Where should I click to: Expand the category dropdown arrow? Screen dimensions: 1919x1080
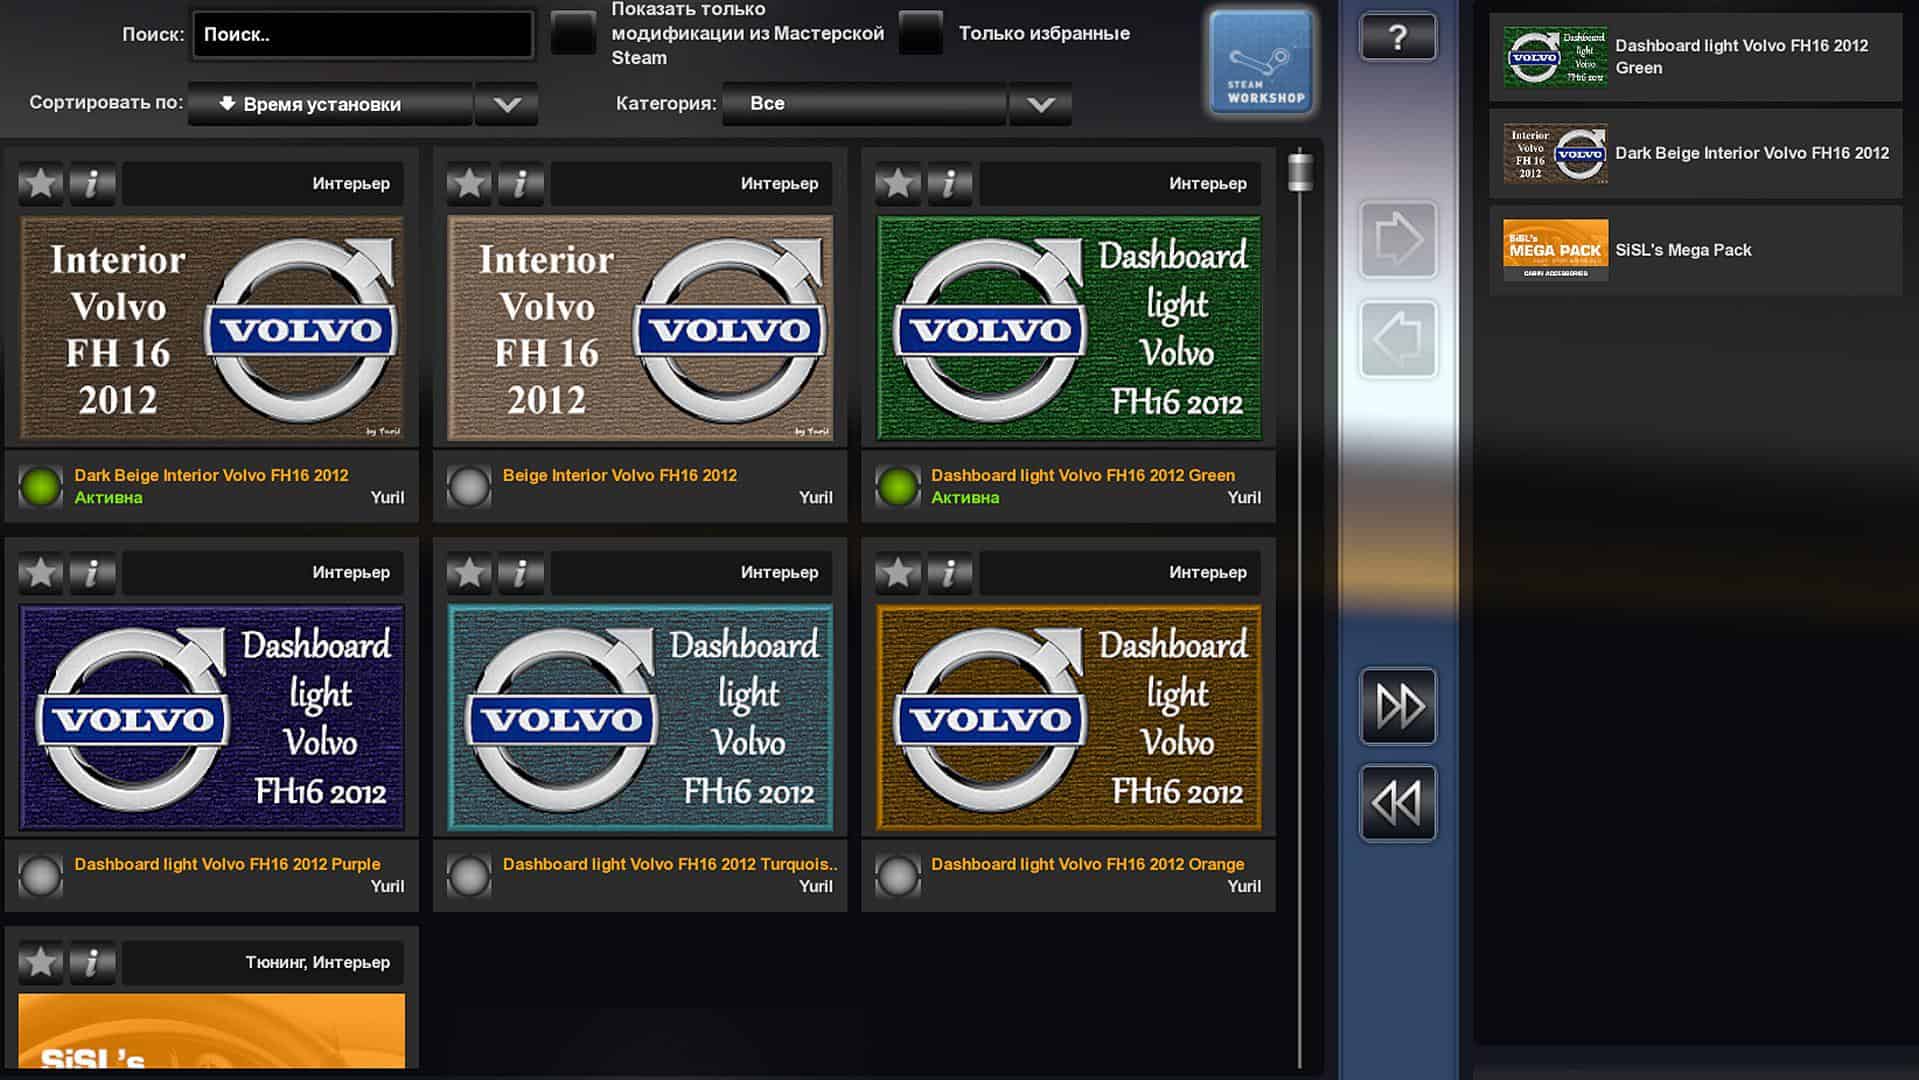coord(1040,104)
